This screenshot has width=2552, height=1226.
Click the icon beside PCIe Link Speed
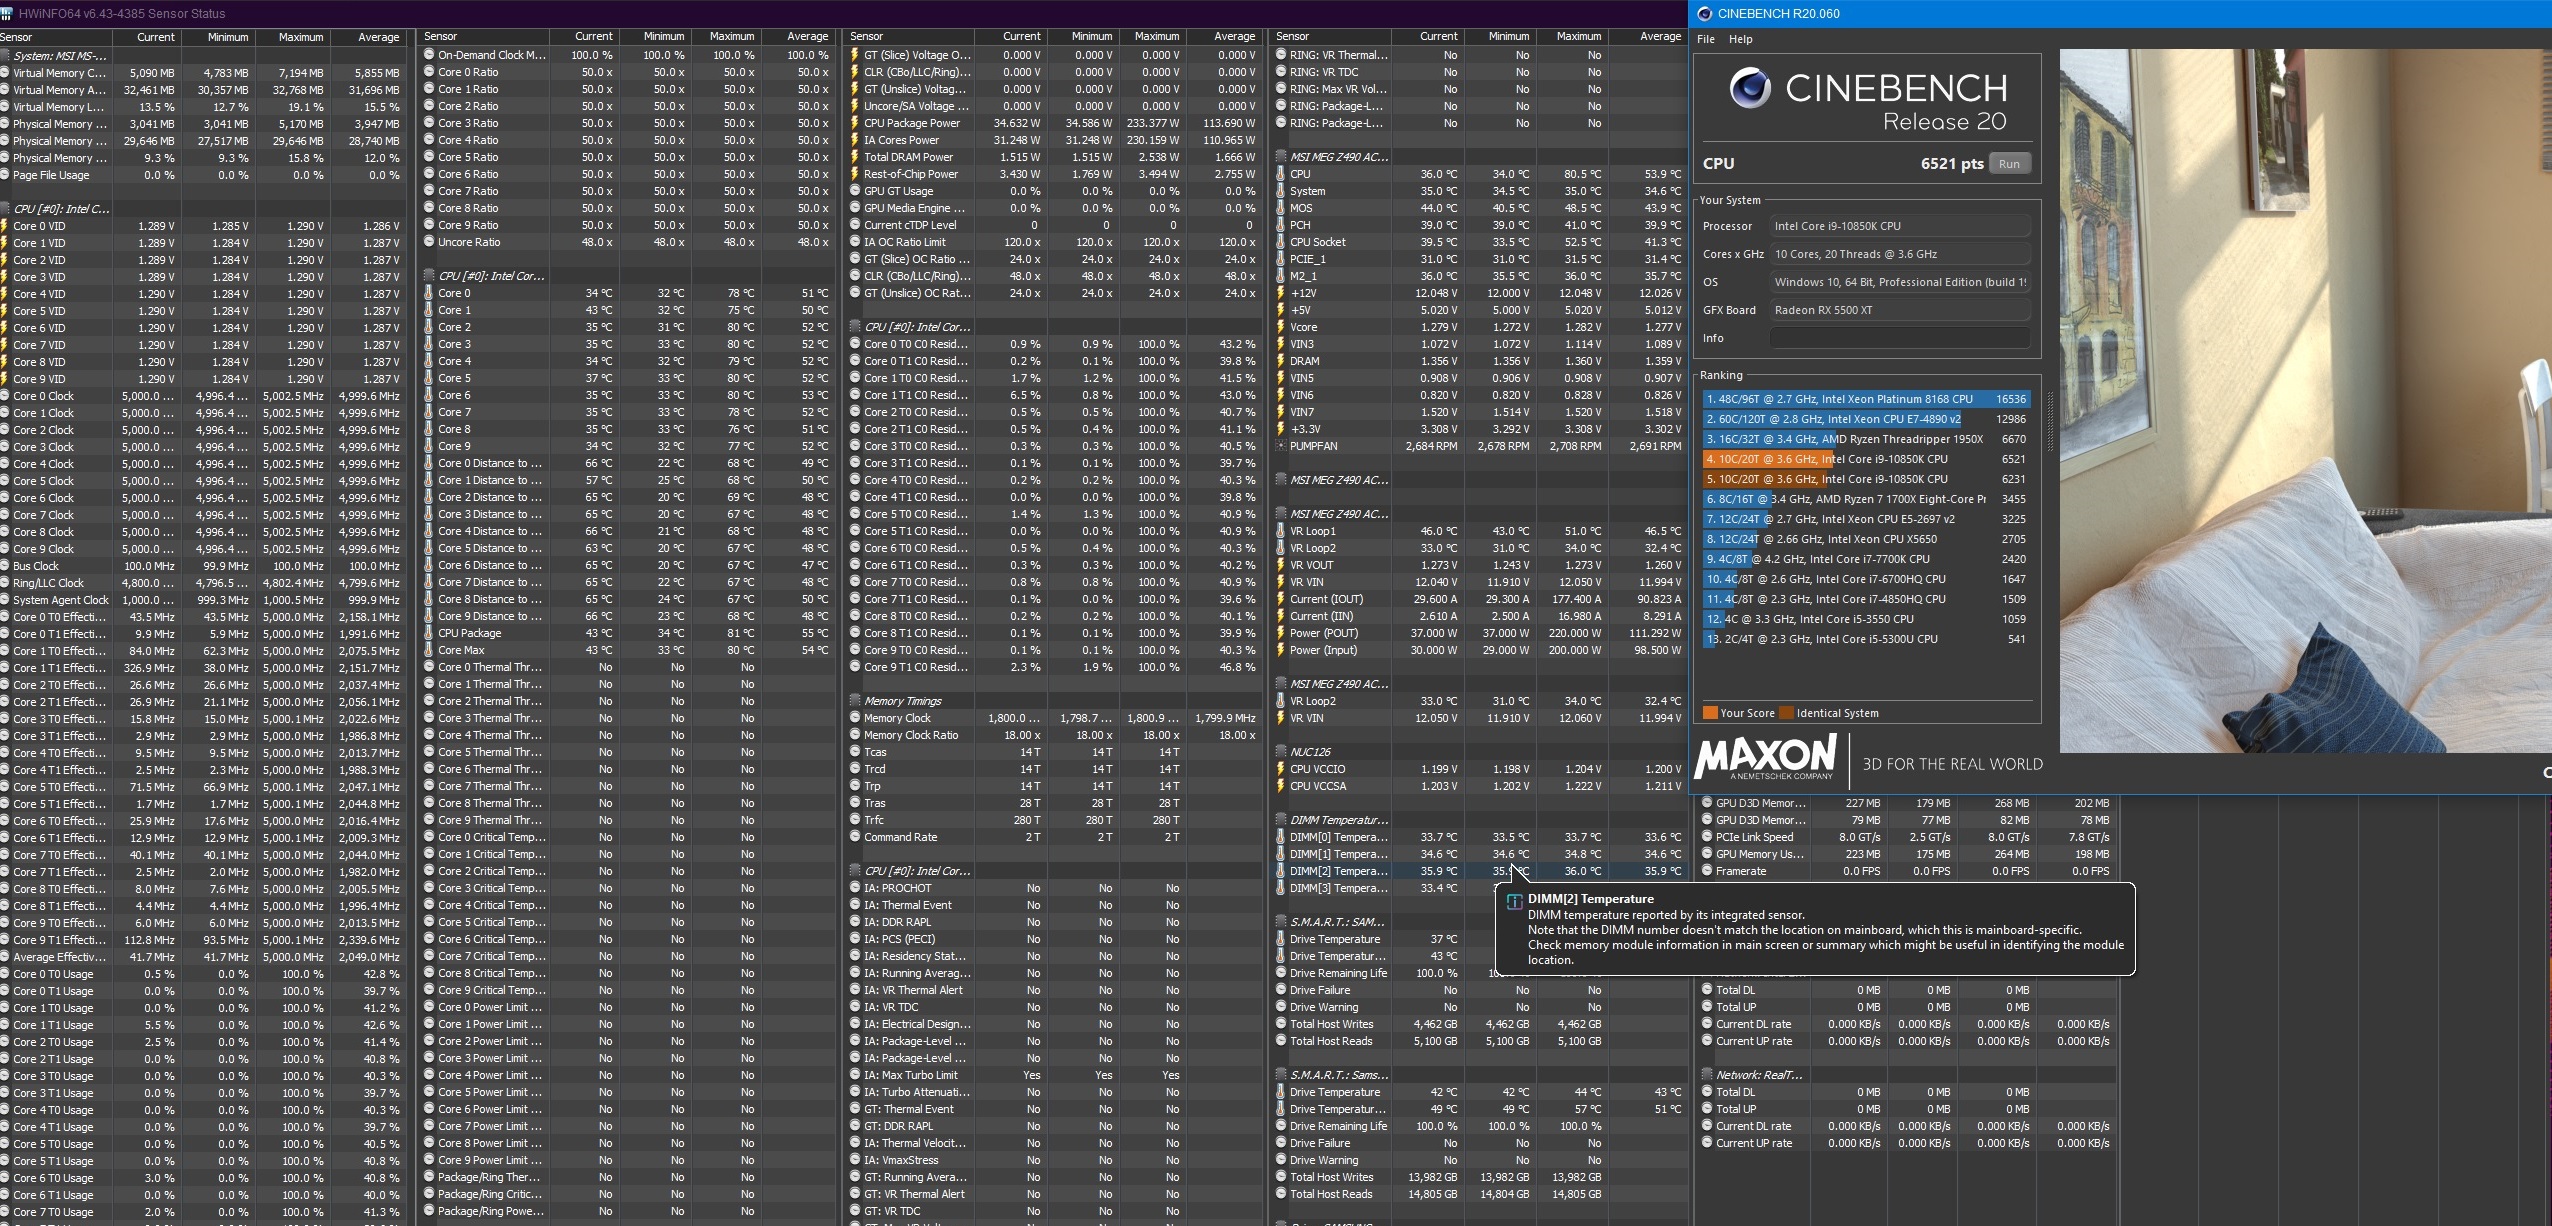[1707, 837]
